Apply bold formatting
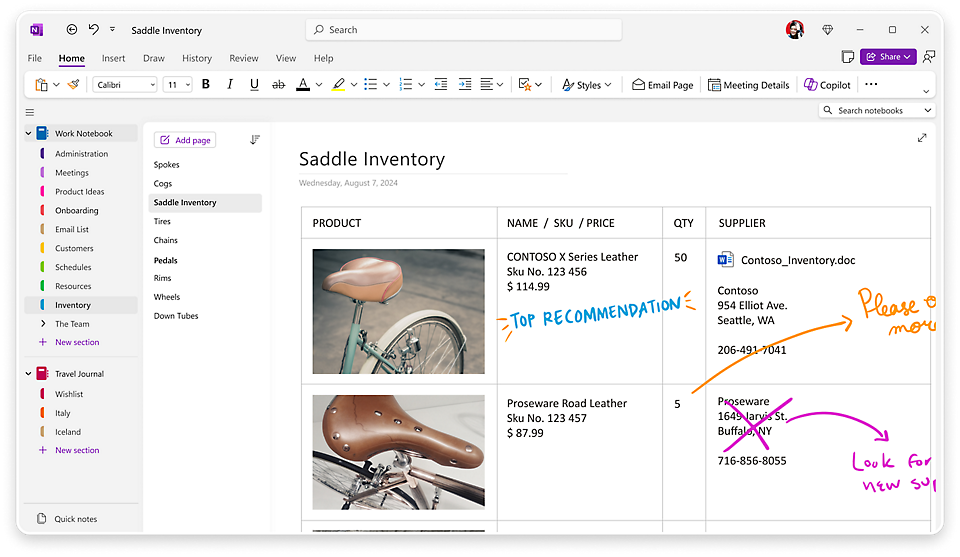 click(x=206, y=85)
